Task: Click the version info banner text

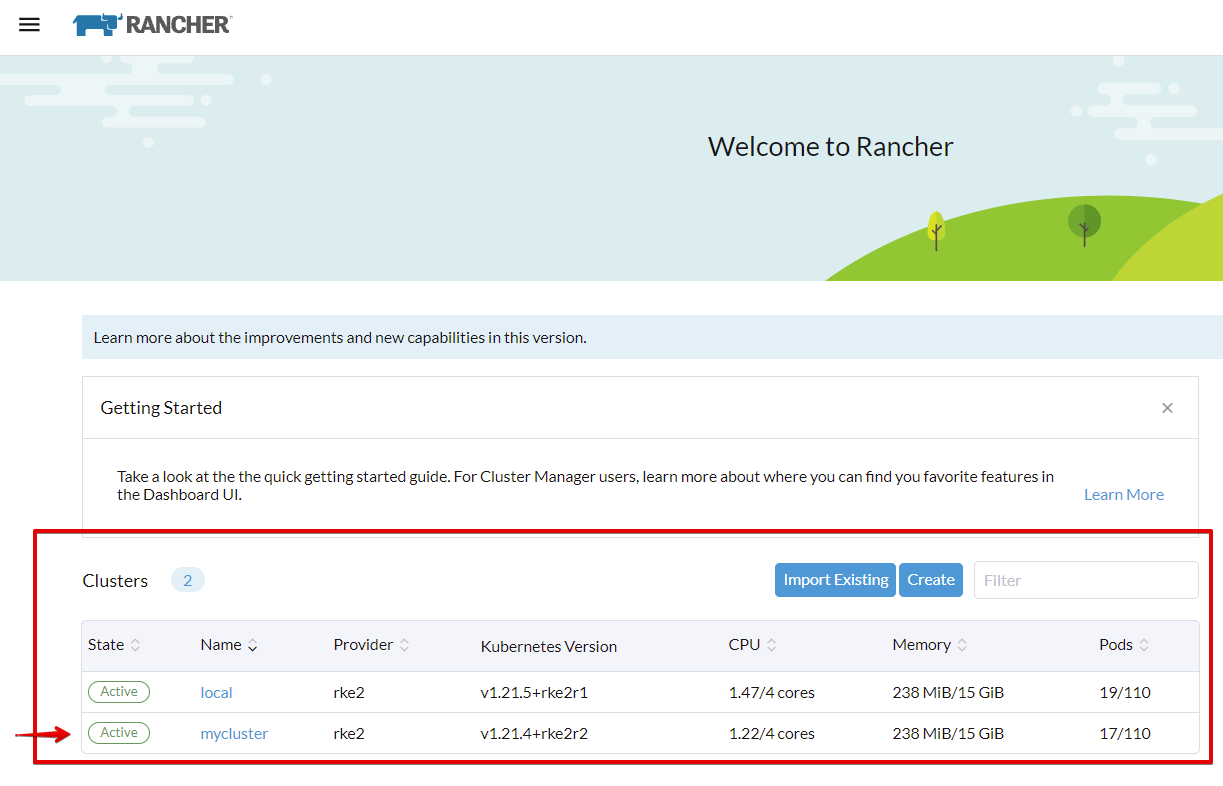Action: [340, 337]
